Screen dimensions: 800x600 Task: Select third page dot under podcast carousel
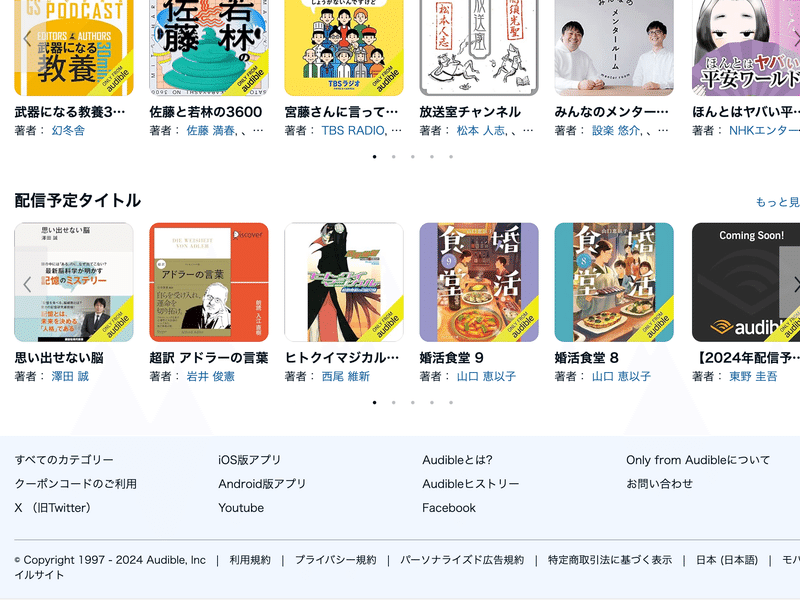coord(413,157)
